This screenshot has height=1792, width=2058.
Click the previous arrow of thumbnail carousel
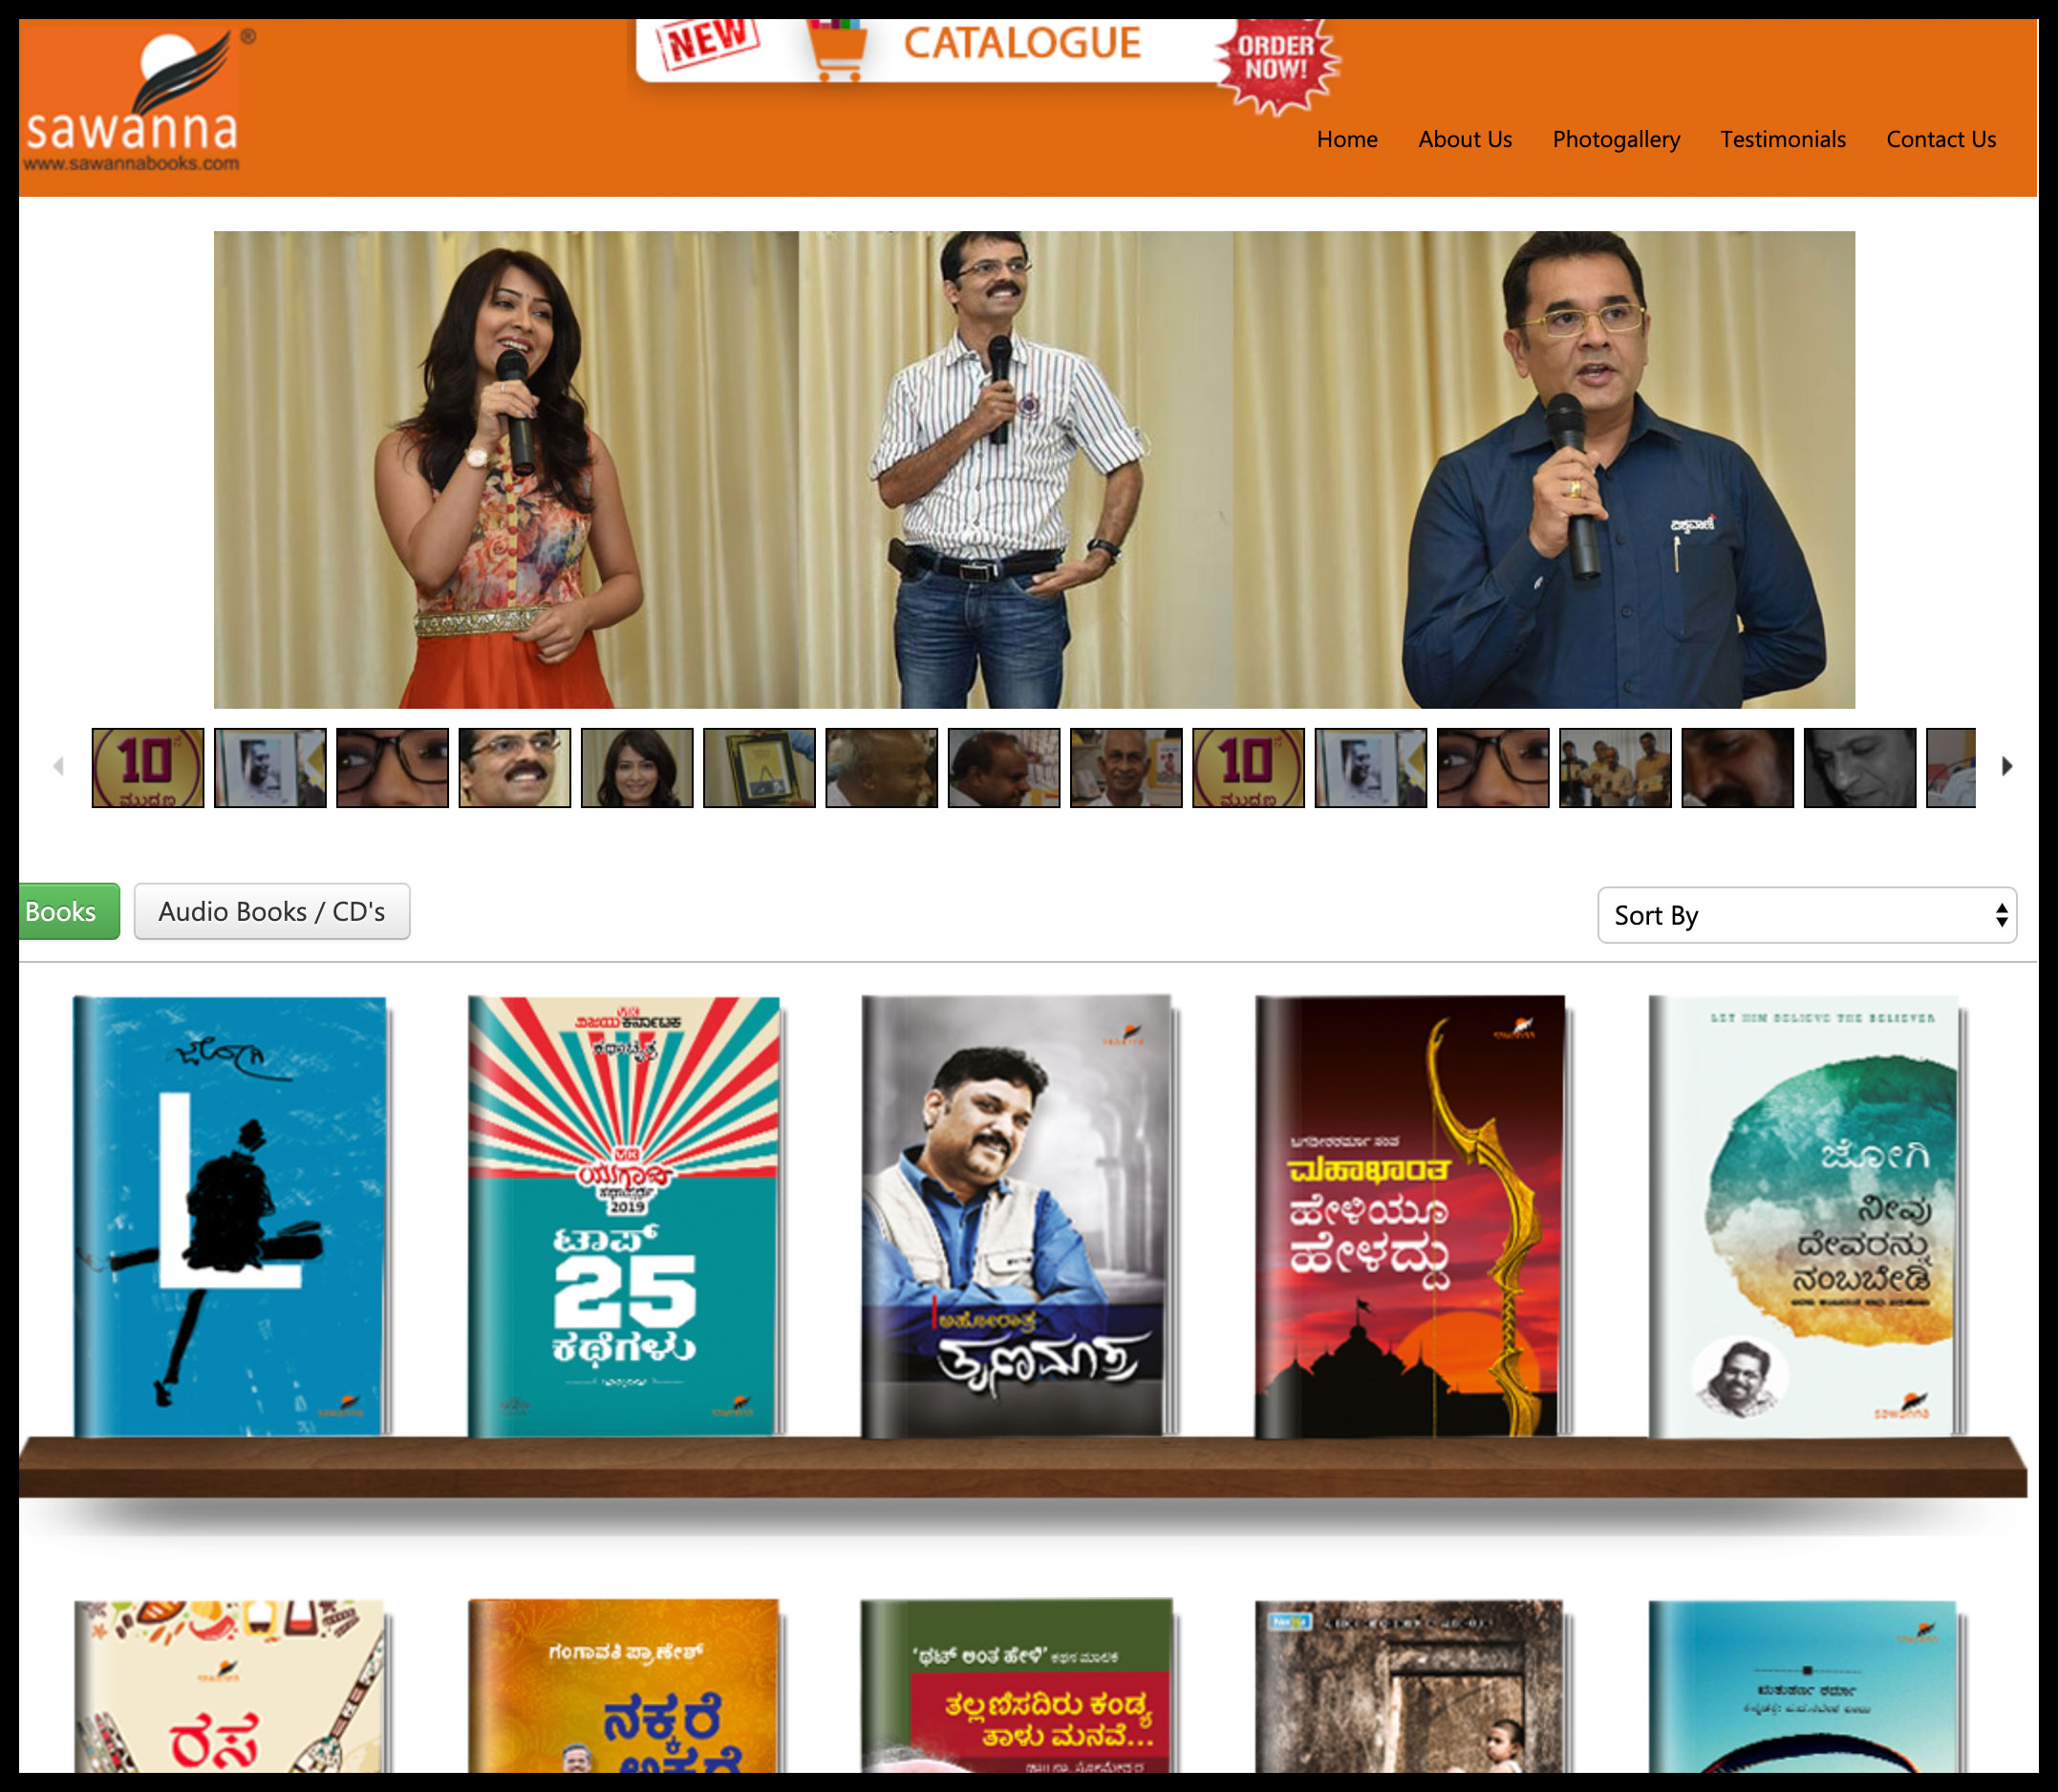coord(59,767)
